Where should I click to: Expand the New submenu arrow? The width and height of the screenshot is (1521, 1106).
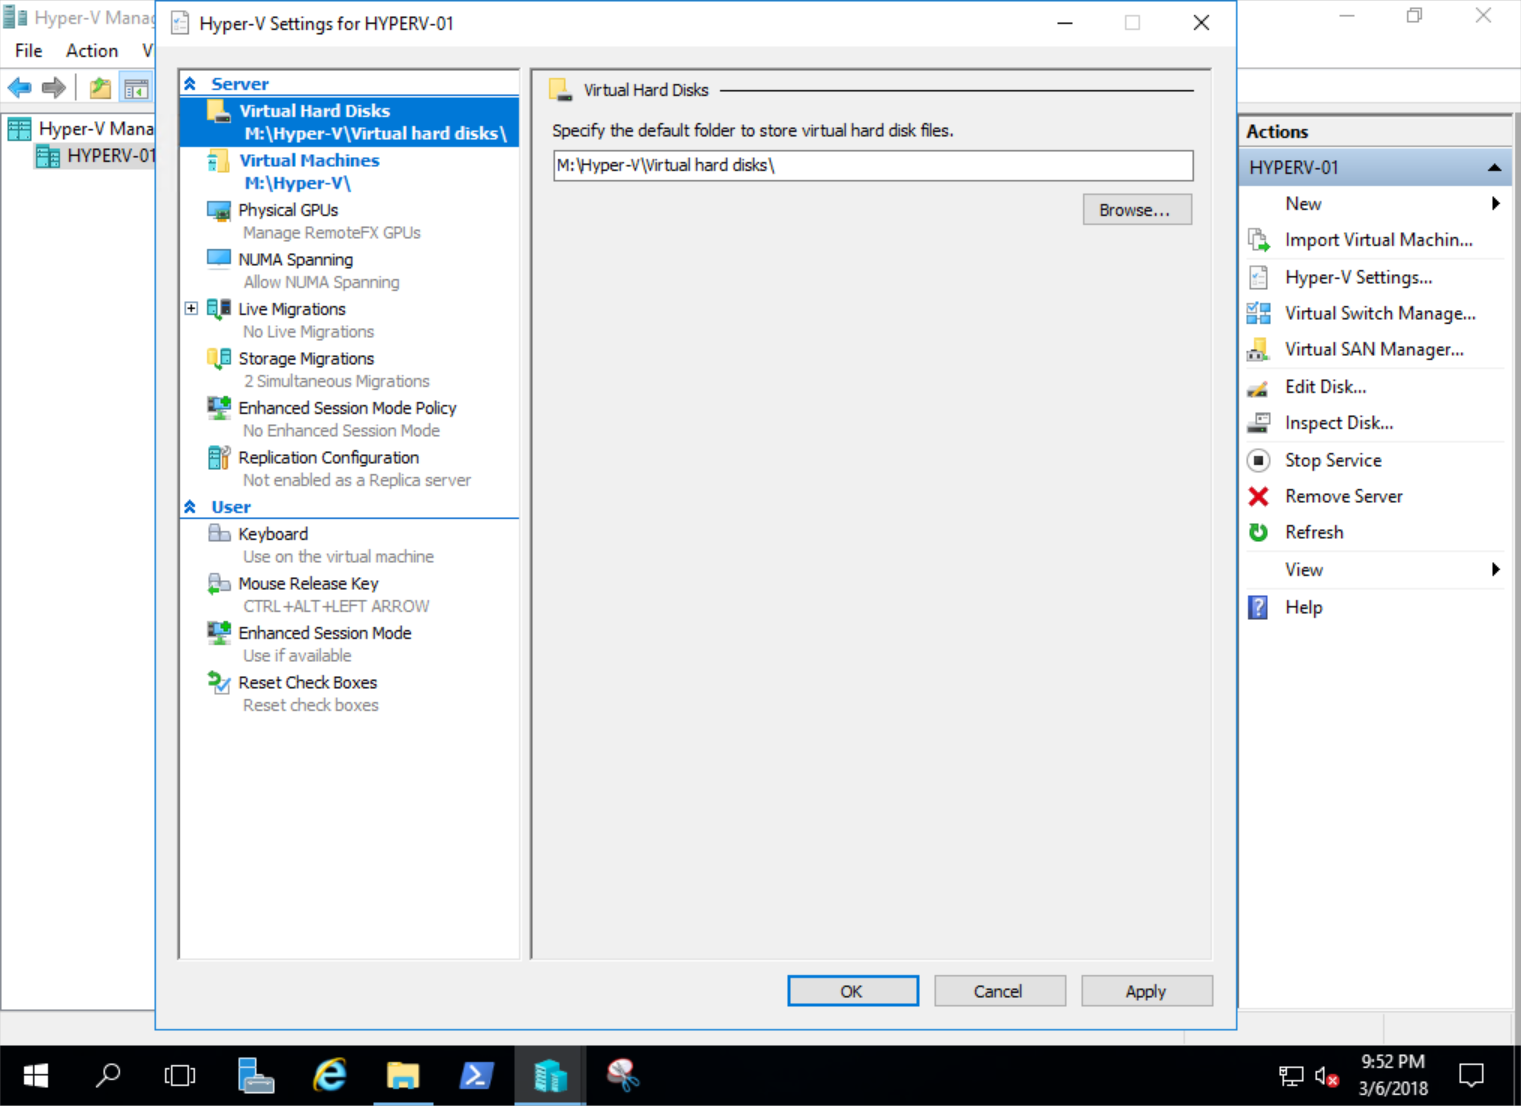coord(1496,203)
